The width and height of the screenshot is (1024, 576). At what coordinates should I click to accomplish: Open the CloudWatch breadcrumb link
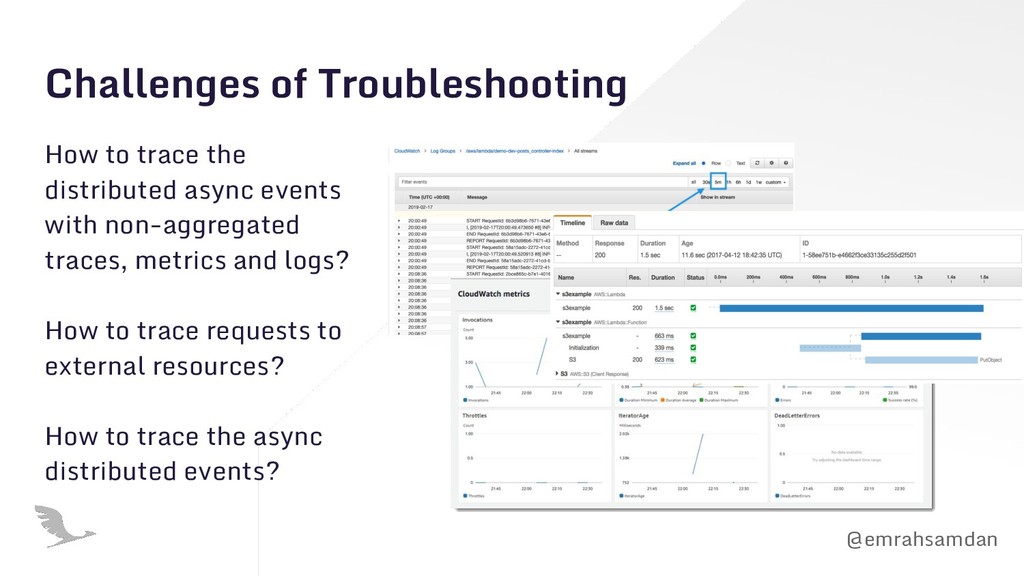tap(407, 151)
